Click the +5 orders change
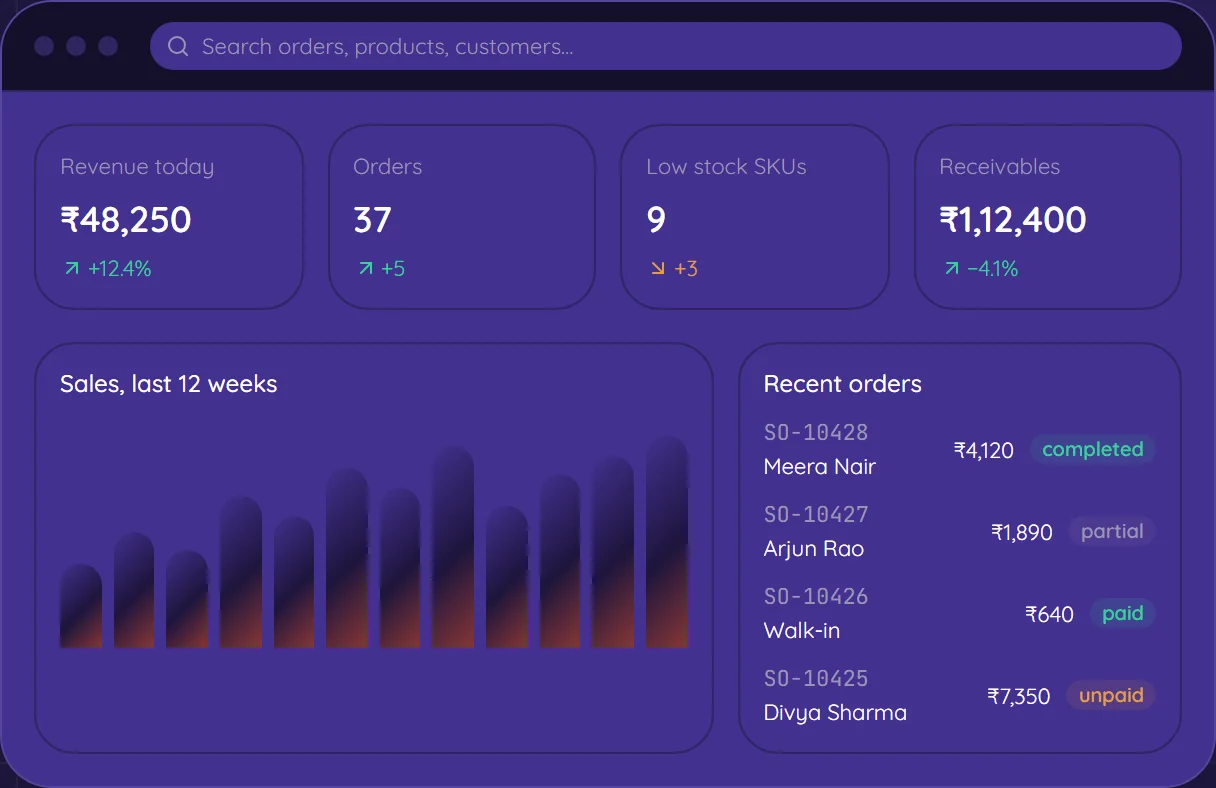1216x788 pixels. pyautogui.click(x=393, y=268)
